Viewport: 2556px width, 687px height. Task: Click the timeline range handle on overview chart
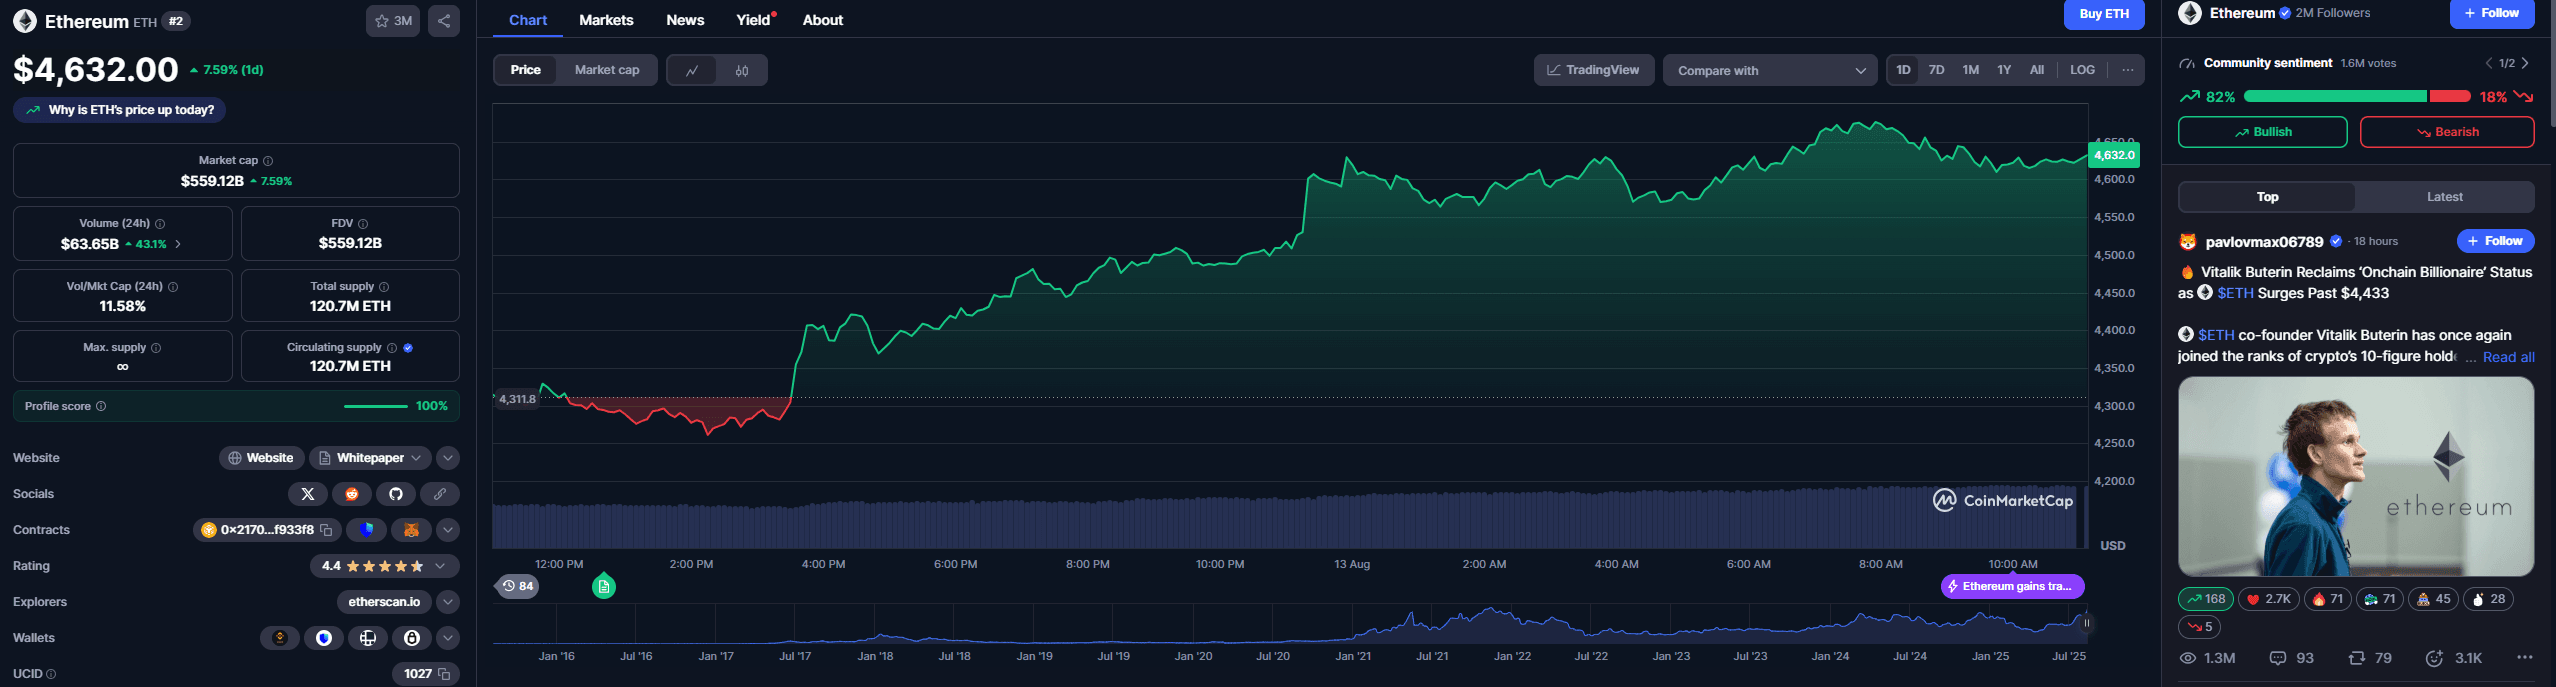coord(2086,623)
